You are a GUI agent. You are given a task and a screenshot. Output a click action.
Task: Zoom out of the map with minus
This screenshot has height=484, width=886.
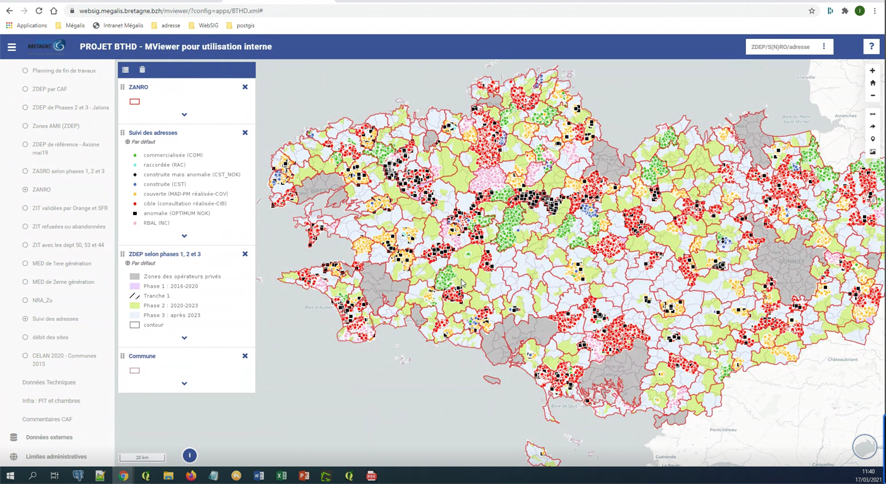[x=872, y=95]
